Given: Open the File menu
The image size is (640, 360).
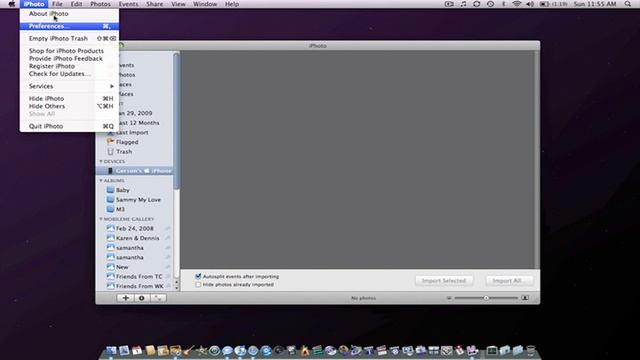Looking at the screenshot, I should click(57, 4).
